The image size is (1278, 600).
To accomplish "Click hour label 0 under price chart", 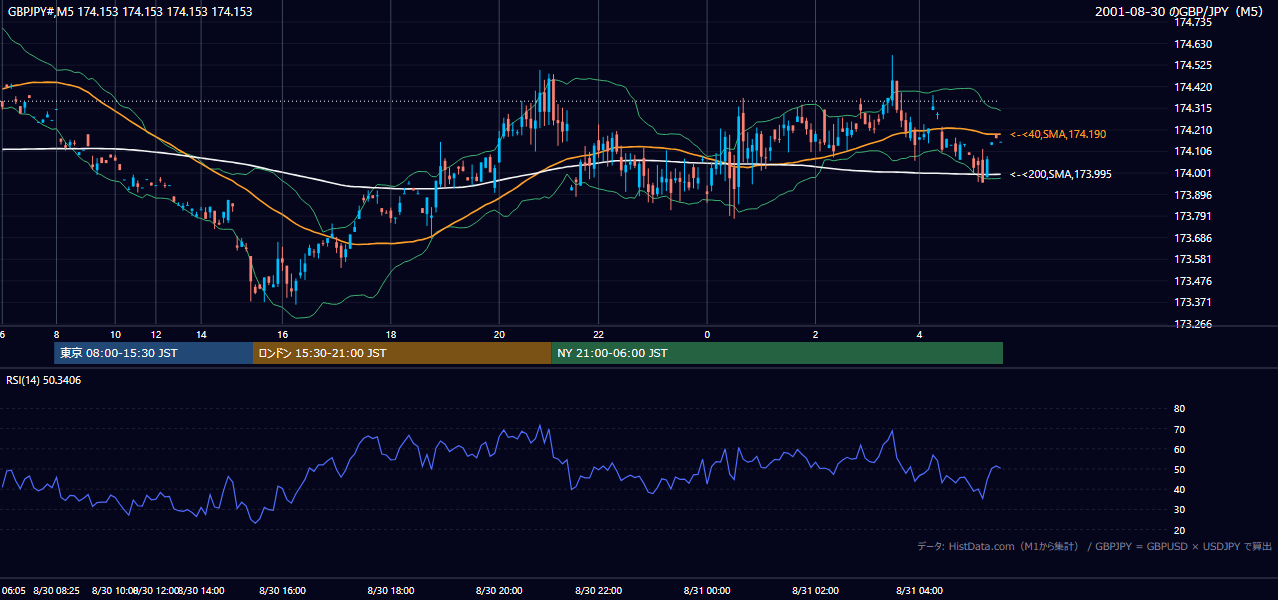I will tap(707, 334).
